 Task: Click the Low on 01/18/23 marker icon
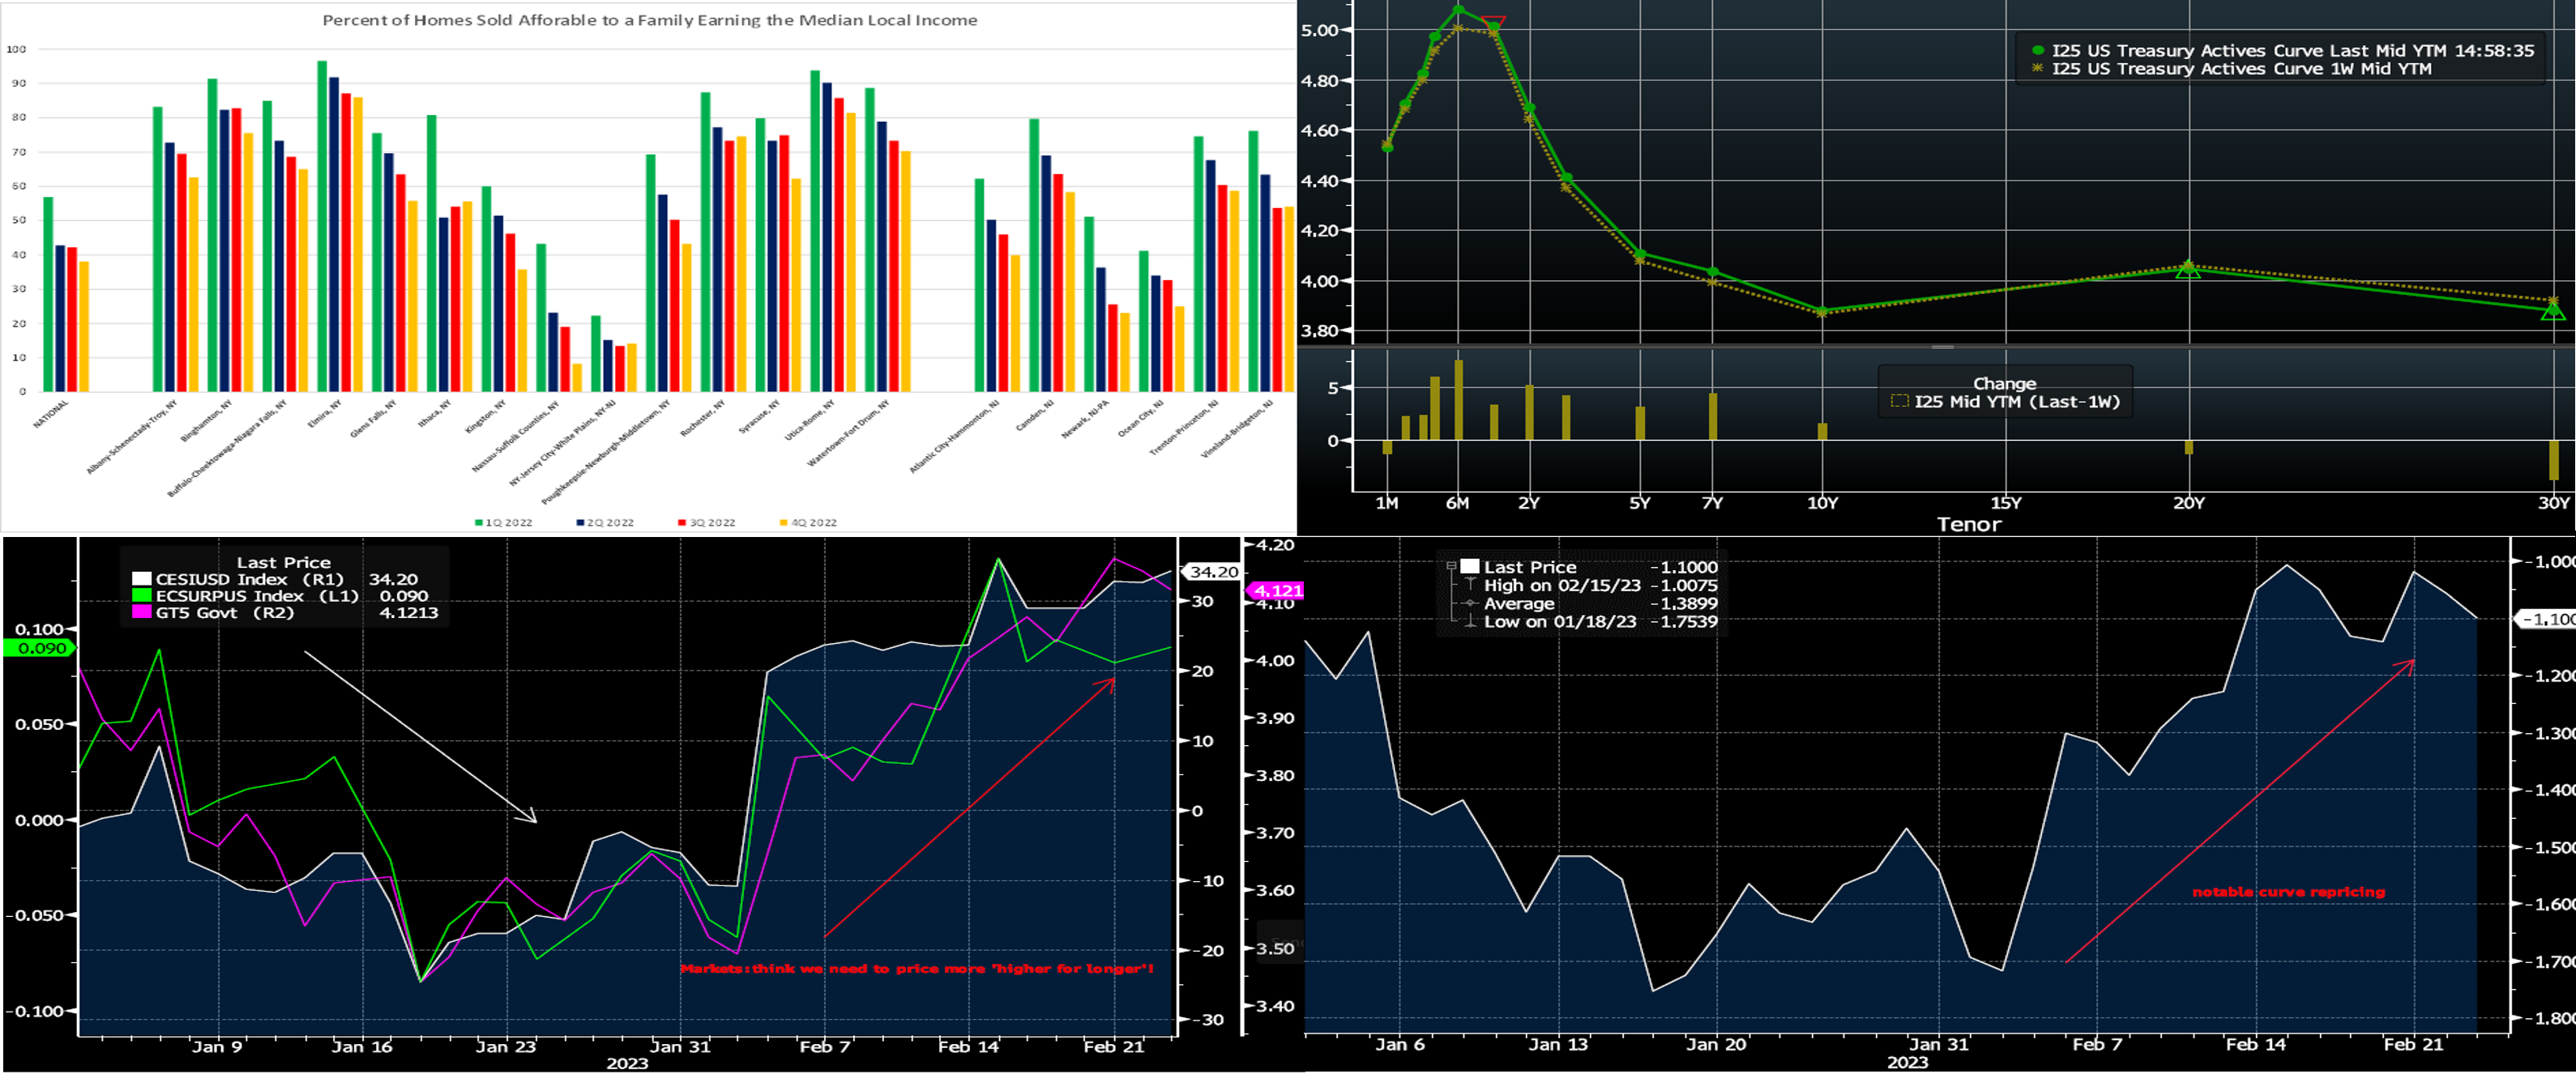point(1469,621)
